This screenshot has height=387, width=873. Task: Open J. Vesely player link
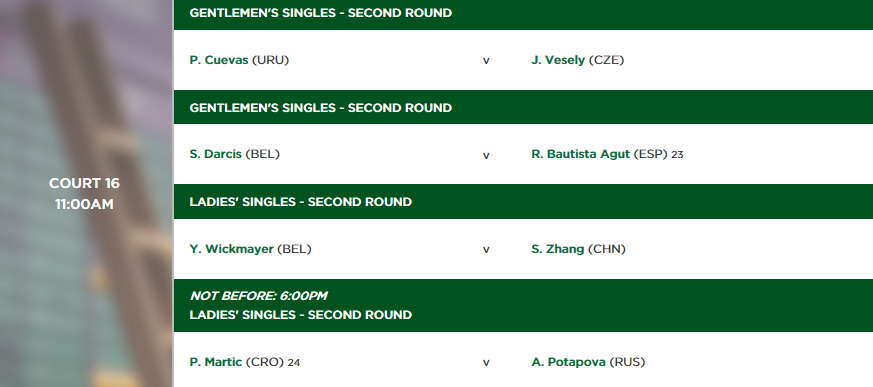pyautogui.click(x=558, y=60)
